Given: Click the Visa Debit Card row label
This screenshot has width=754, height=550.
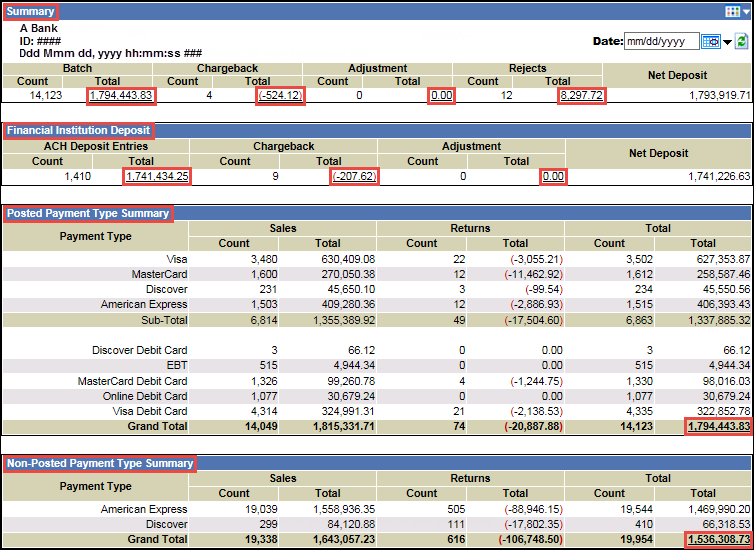Looking at the screenshot, I should 149,412.
